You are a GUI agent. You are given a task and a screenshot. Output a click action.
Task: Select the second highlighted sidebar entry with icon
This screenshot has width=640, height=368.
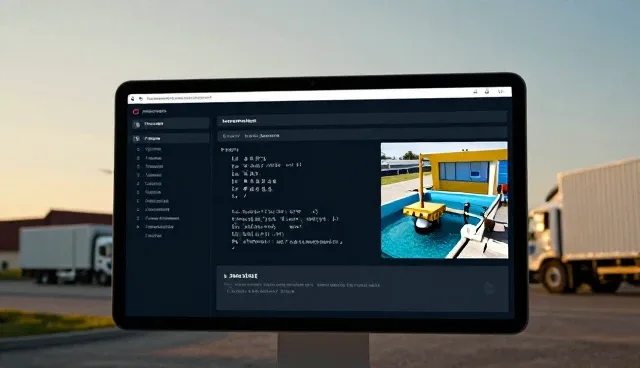[171, 139]
